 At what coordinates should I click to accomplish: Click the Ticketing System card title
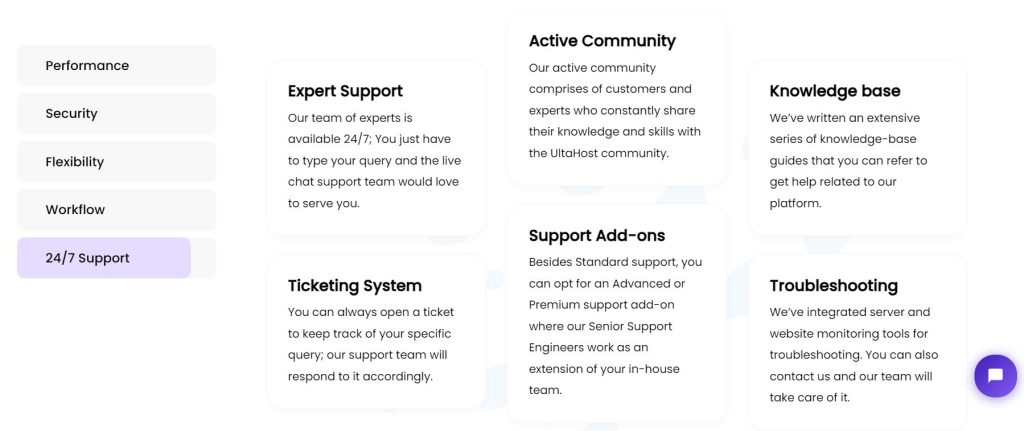click(x=355, y=286)
